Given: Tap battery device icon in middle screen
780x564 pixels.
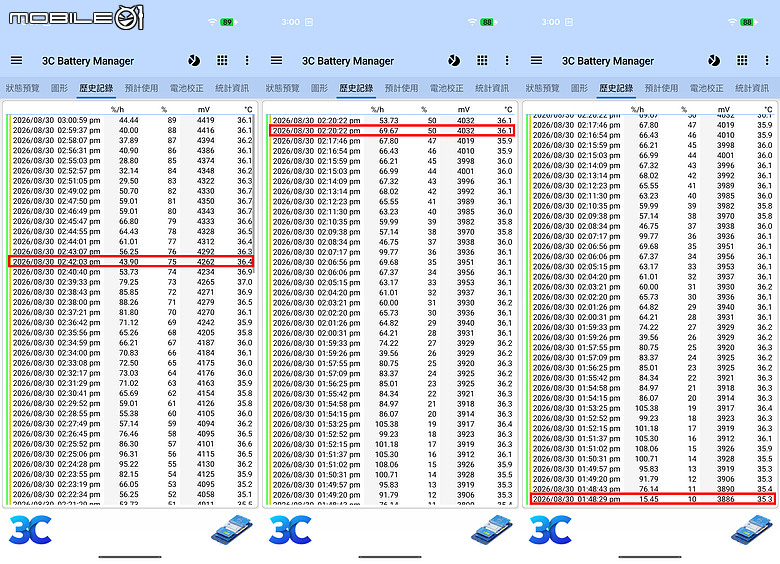Looking at the screenshot, I should [492, 530].
